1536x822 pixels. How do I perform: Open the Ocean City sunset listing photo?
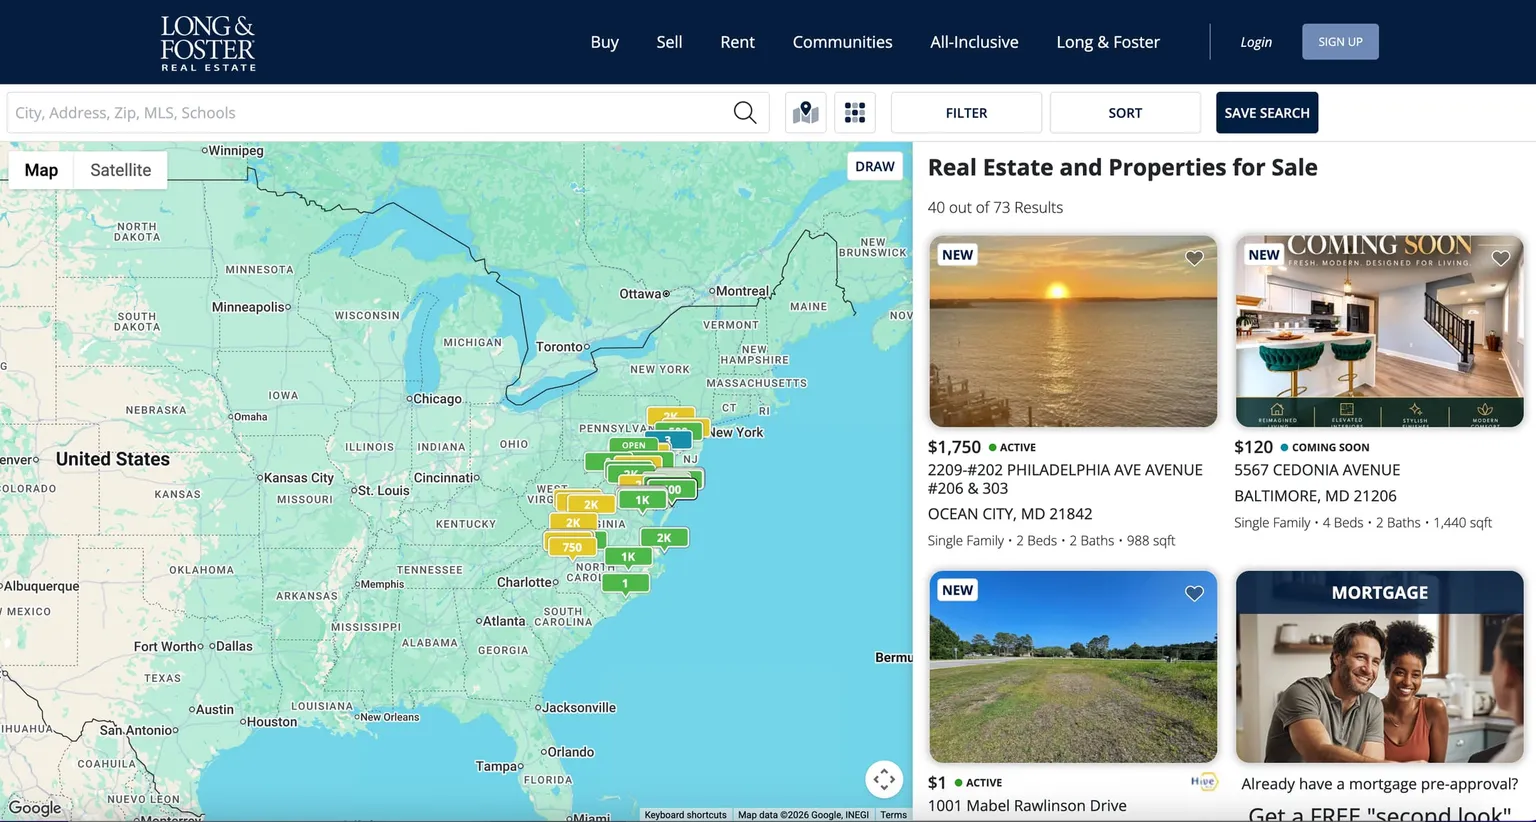[x=1073, y=331]
